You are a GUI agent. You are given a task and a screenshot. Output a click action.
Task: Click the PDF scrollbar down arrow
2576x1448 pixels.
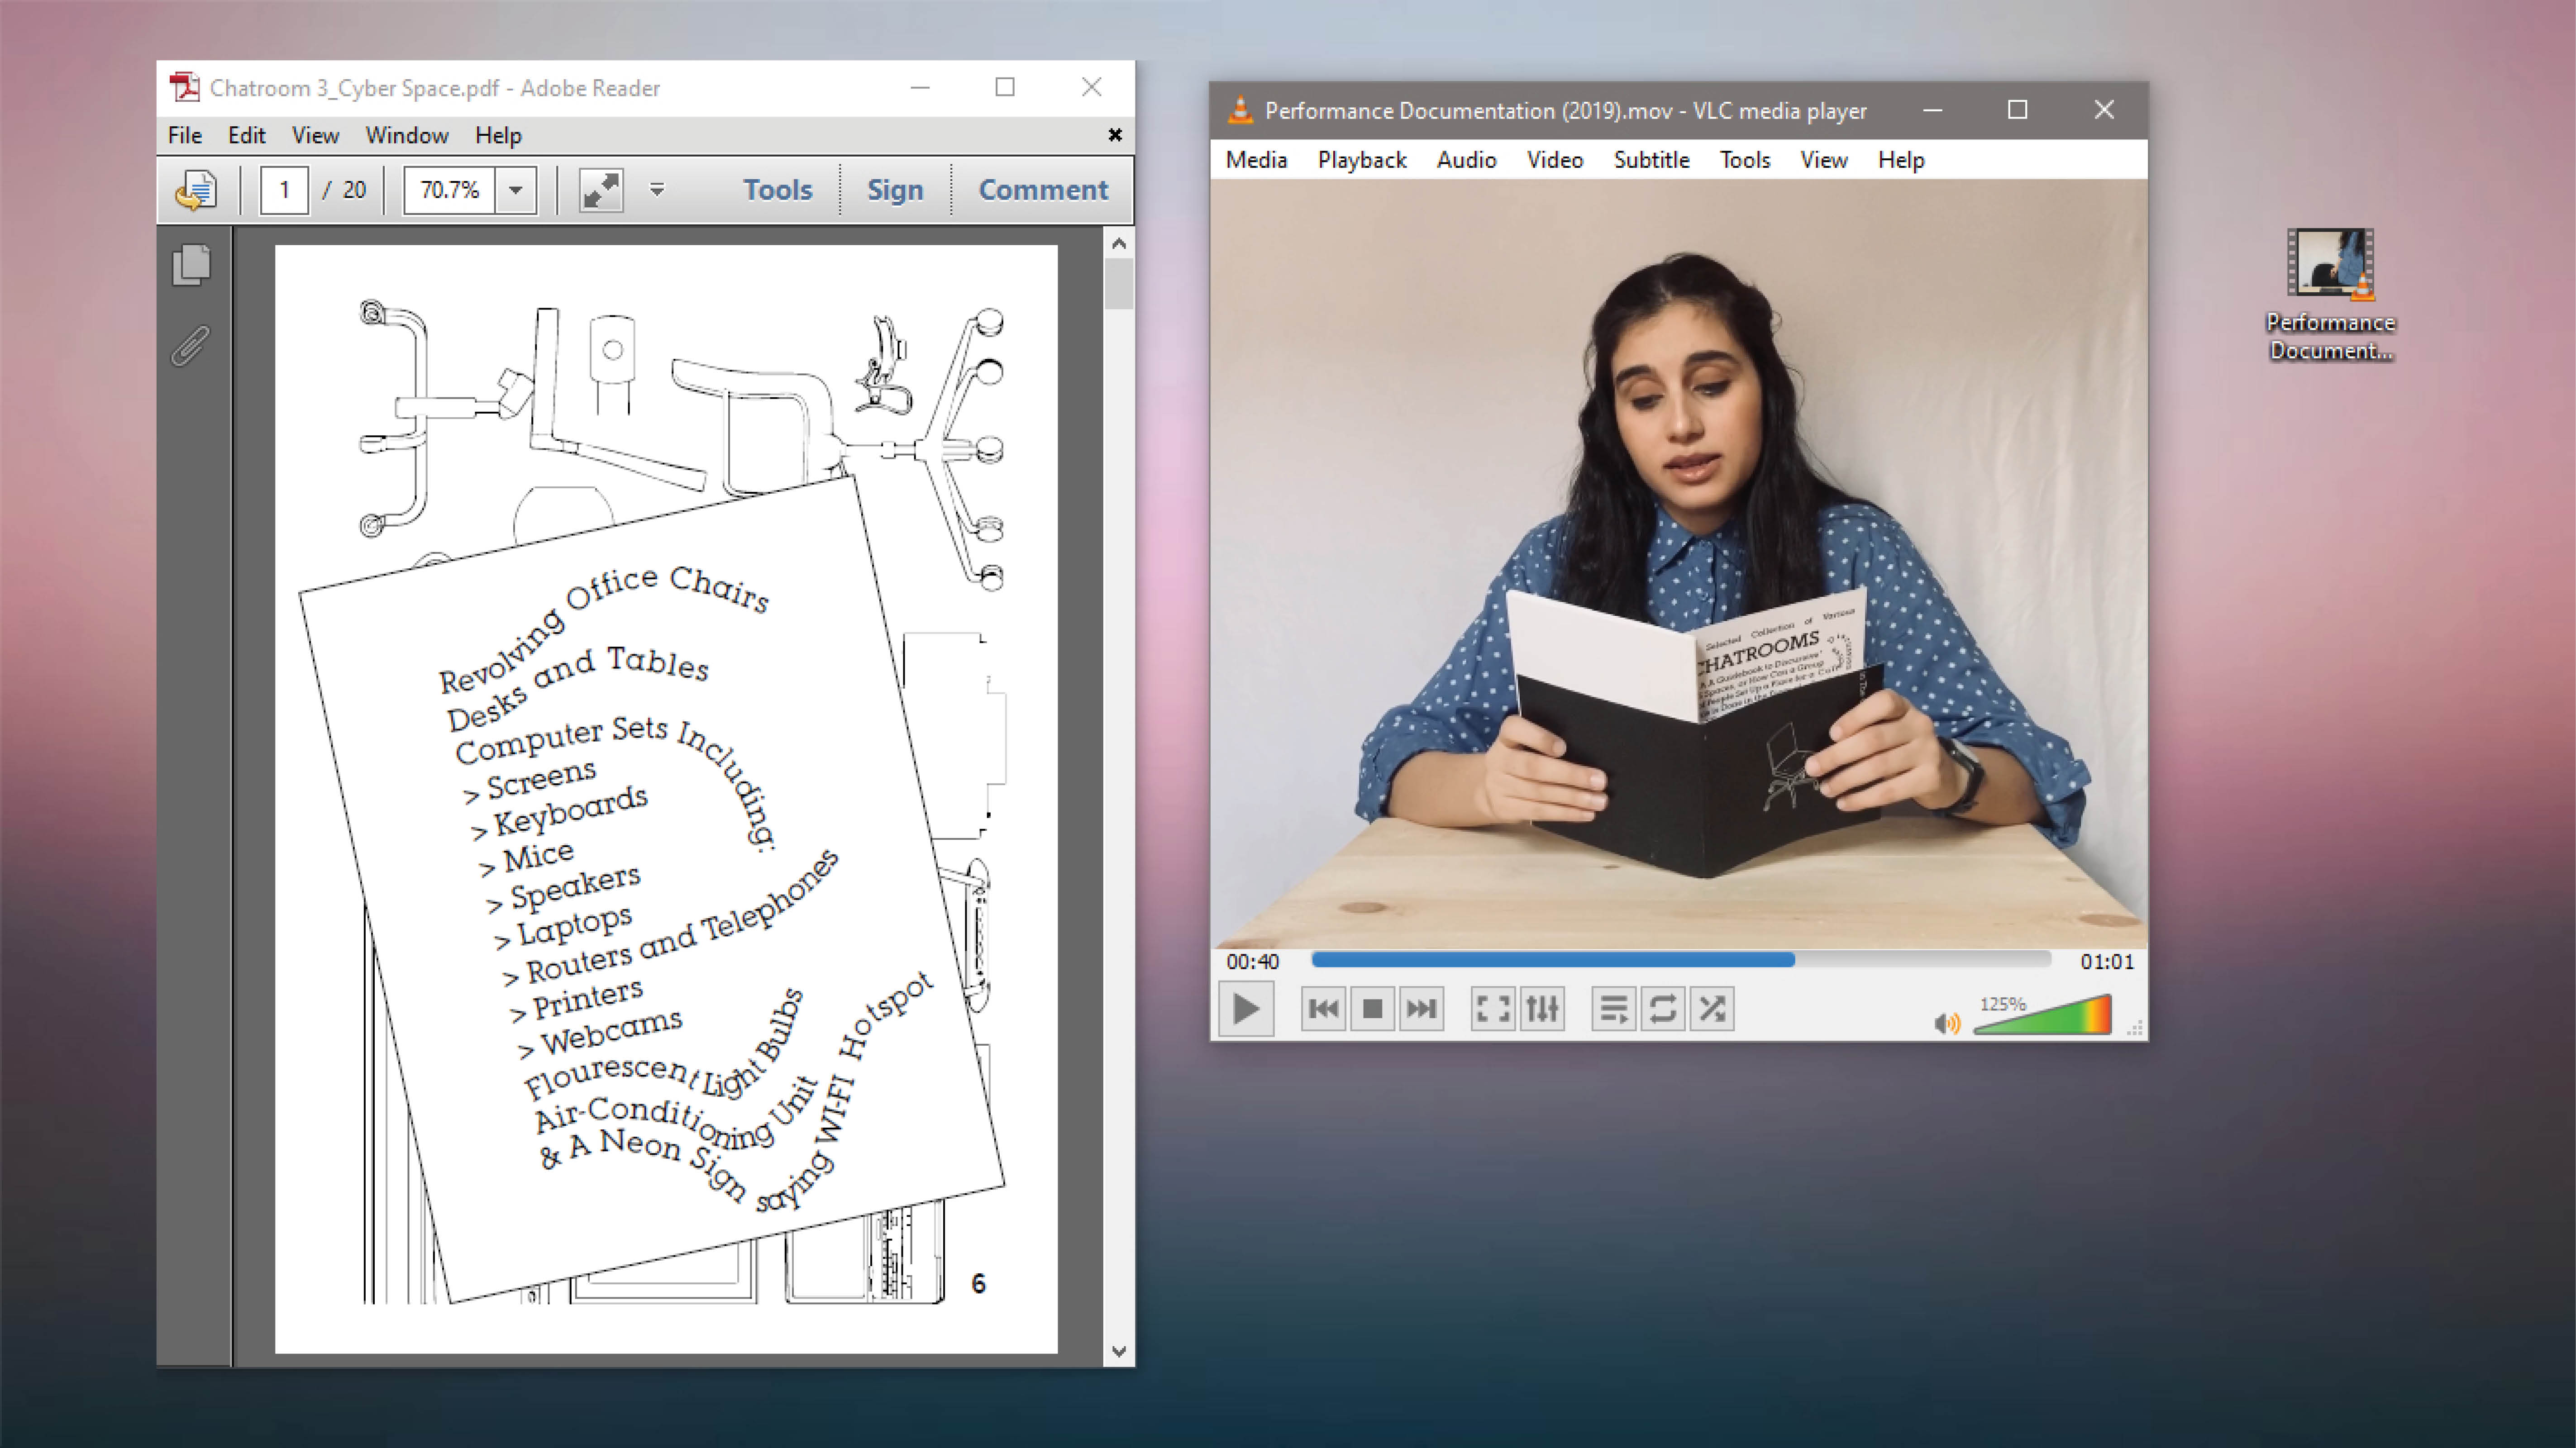coord(1119,1352)
